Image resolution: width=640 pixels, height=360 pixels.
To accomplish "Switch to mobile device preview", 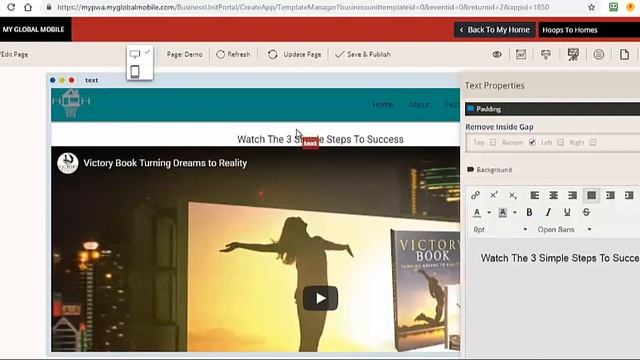I will (x=135, y=71).
